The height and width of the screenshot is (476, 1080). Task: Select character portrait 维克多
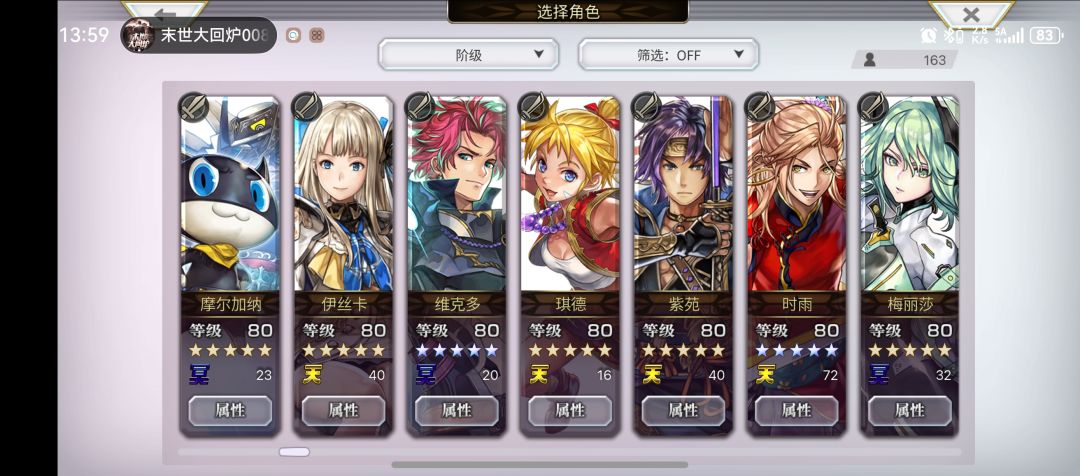(456, 193)
